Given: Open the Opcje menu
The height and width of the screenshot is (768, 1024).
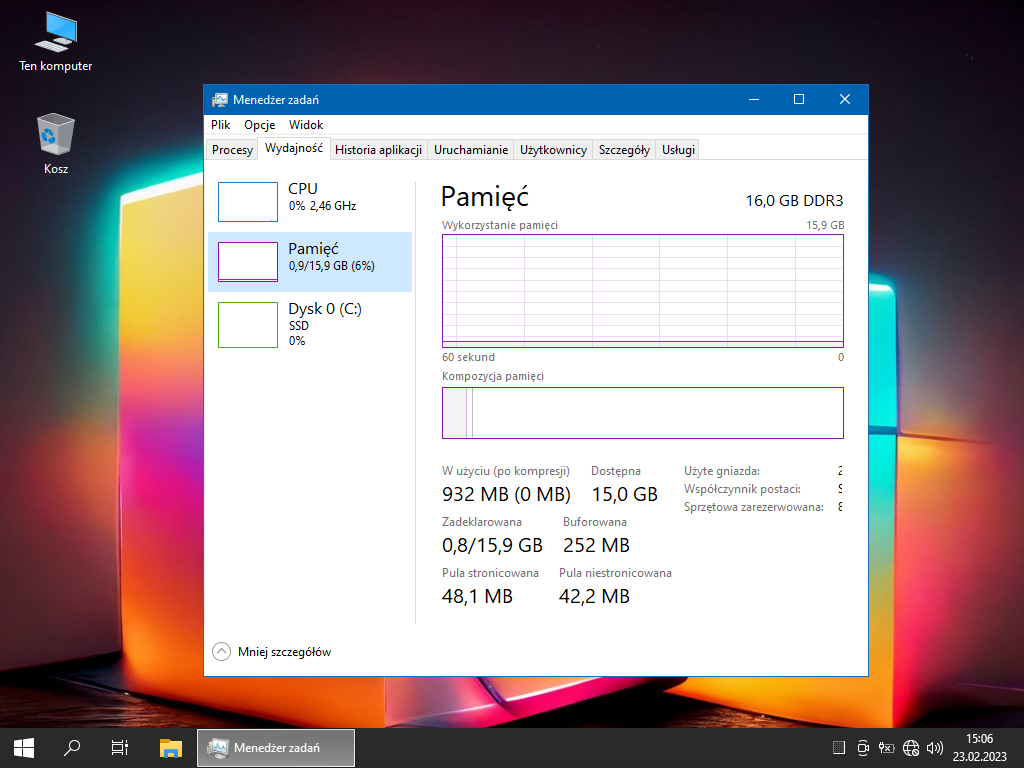Looking at the screenshot, I should (260, 125).
